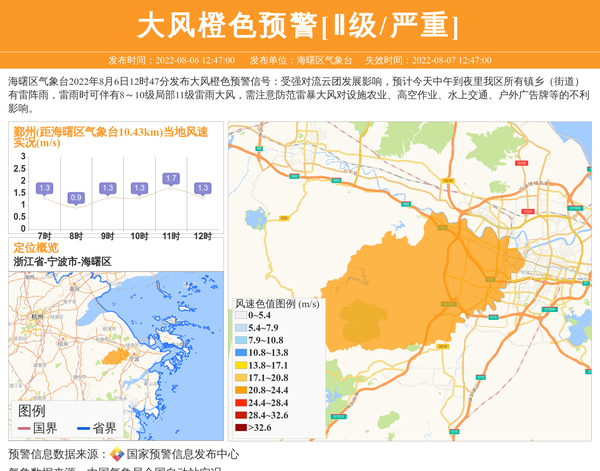Viewport: 600px width, 471px height.
Task: Click the 24.4~28.4 red legend swatch
Action: [x=240, y=403]
